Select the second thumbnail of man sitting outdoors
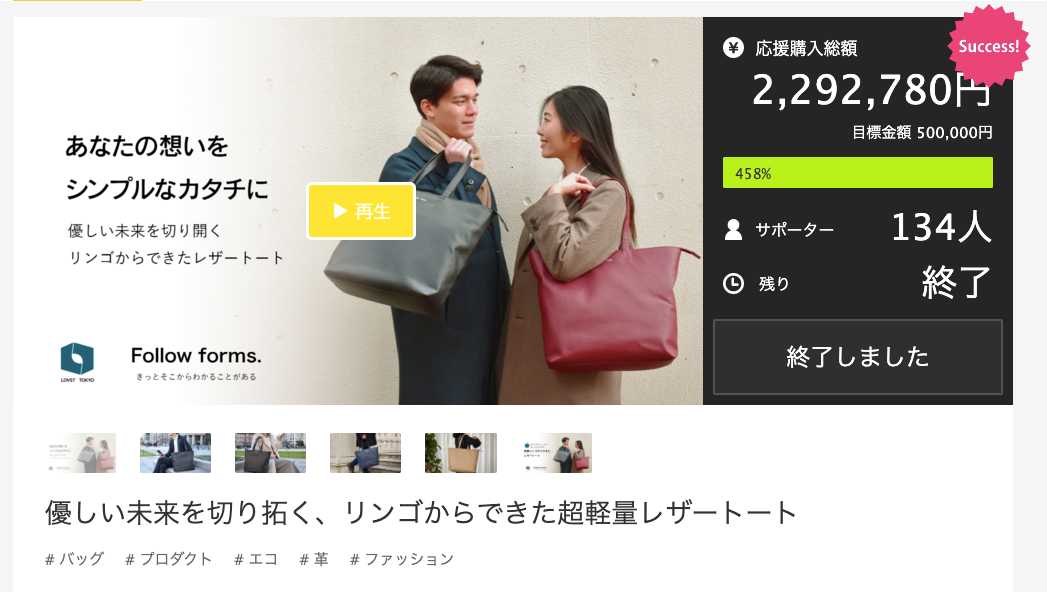 [176, 453]
